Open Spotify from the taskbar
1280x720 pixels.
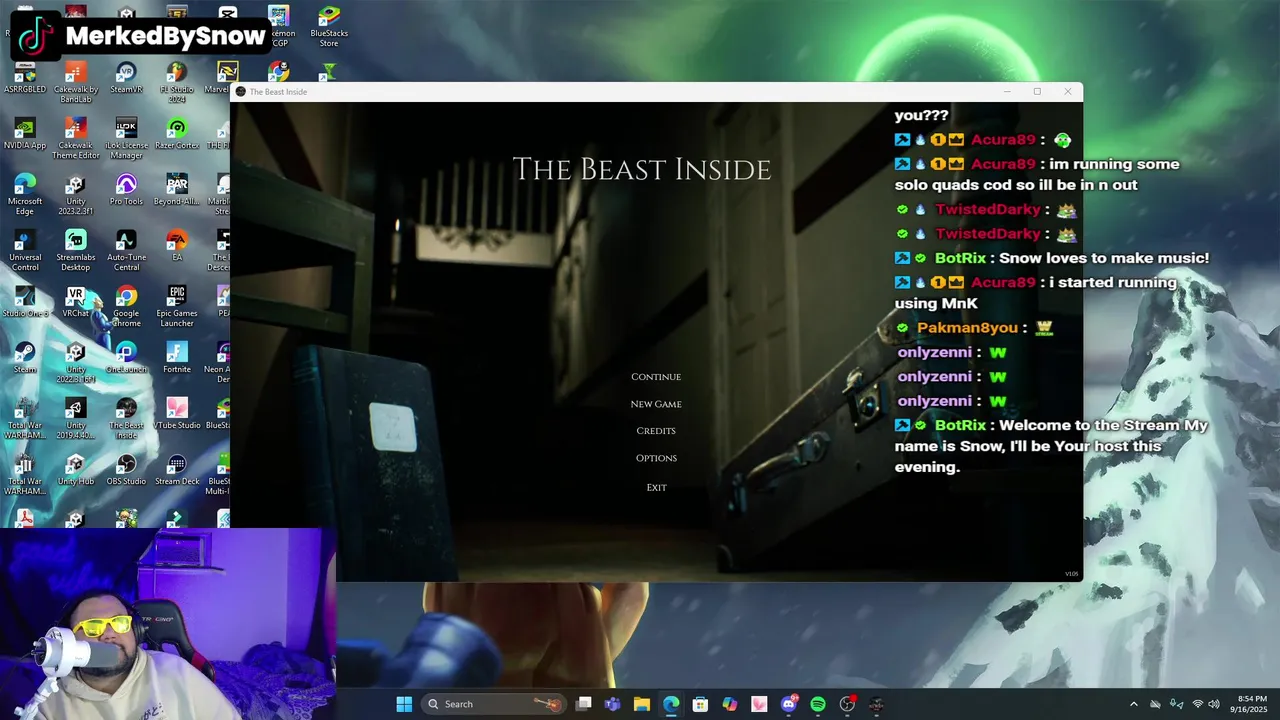[818, 704]
